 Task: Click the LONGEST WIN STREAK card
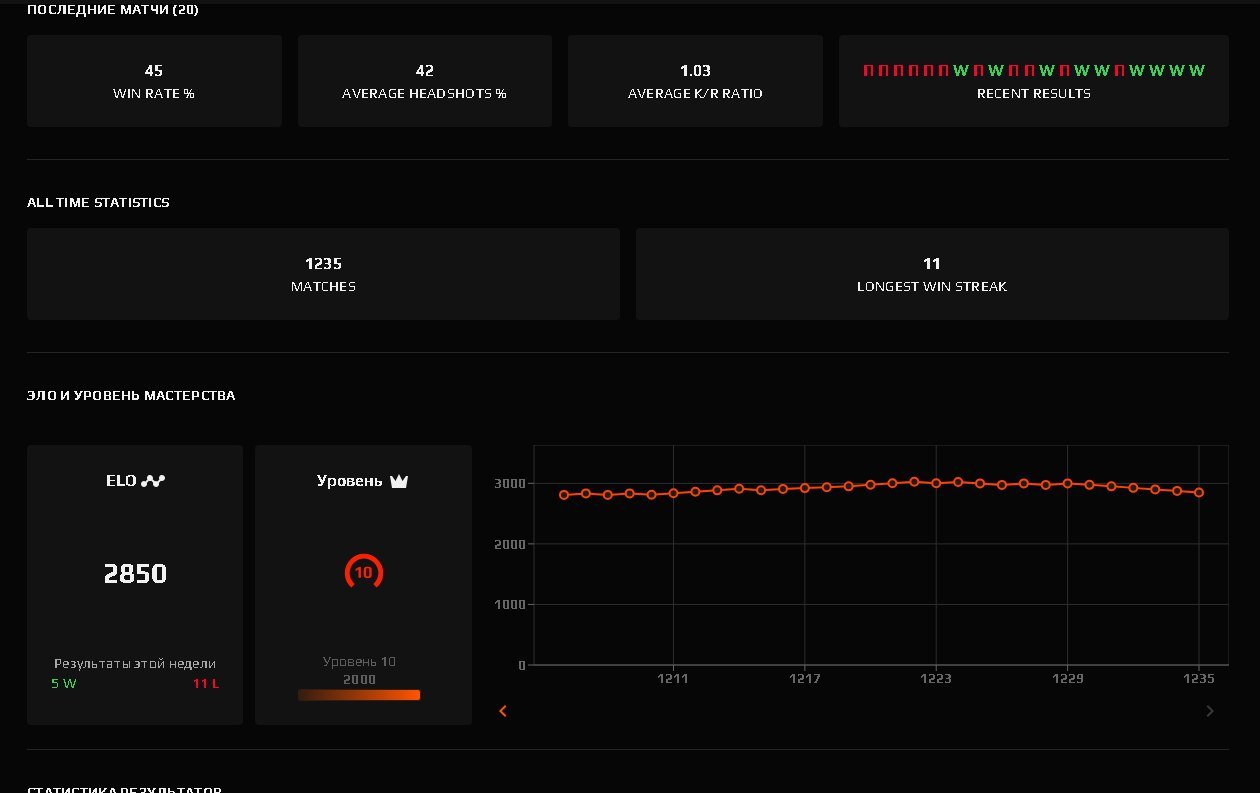(932, 273)
